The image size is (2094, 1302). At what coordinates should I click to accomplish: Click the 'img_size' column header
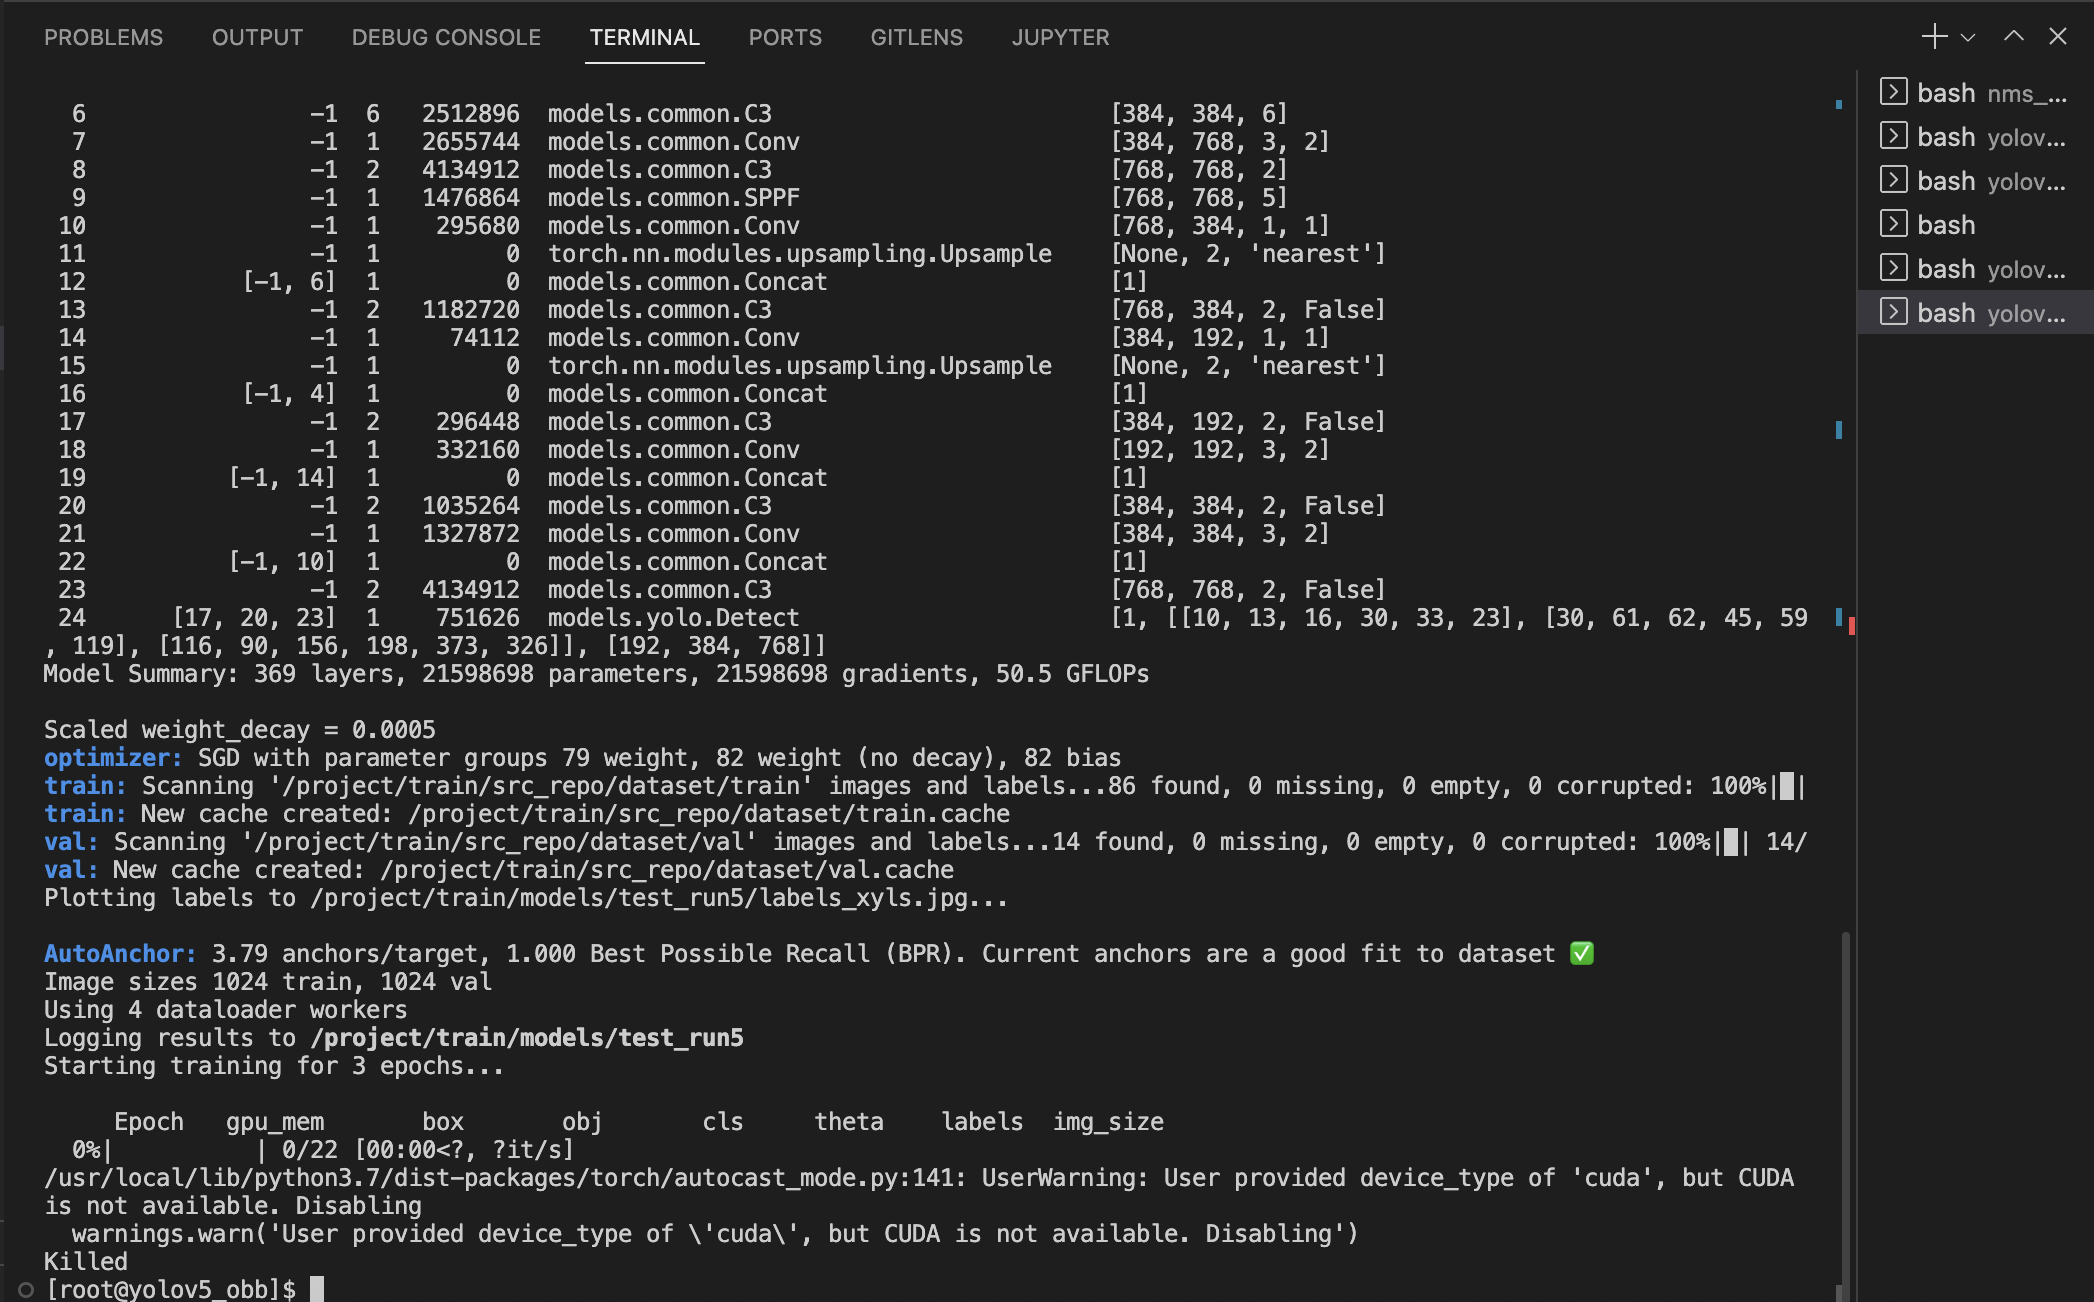click(x=1108, y=1122)
